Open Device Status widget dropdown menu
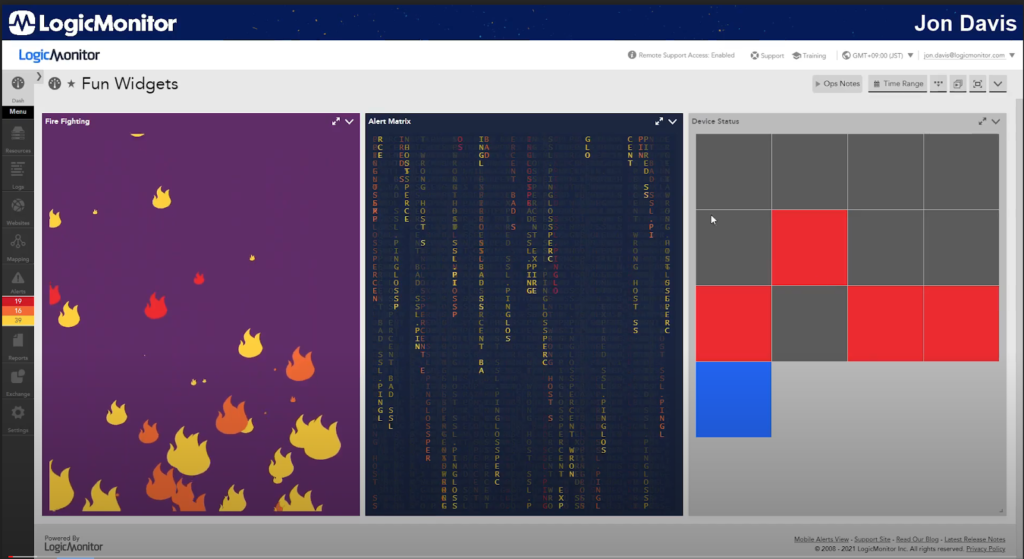The height and width of the screenshot is (559, 1024). 996,121
